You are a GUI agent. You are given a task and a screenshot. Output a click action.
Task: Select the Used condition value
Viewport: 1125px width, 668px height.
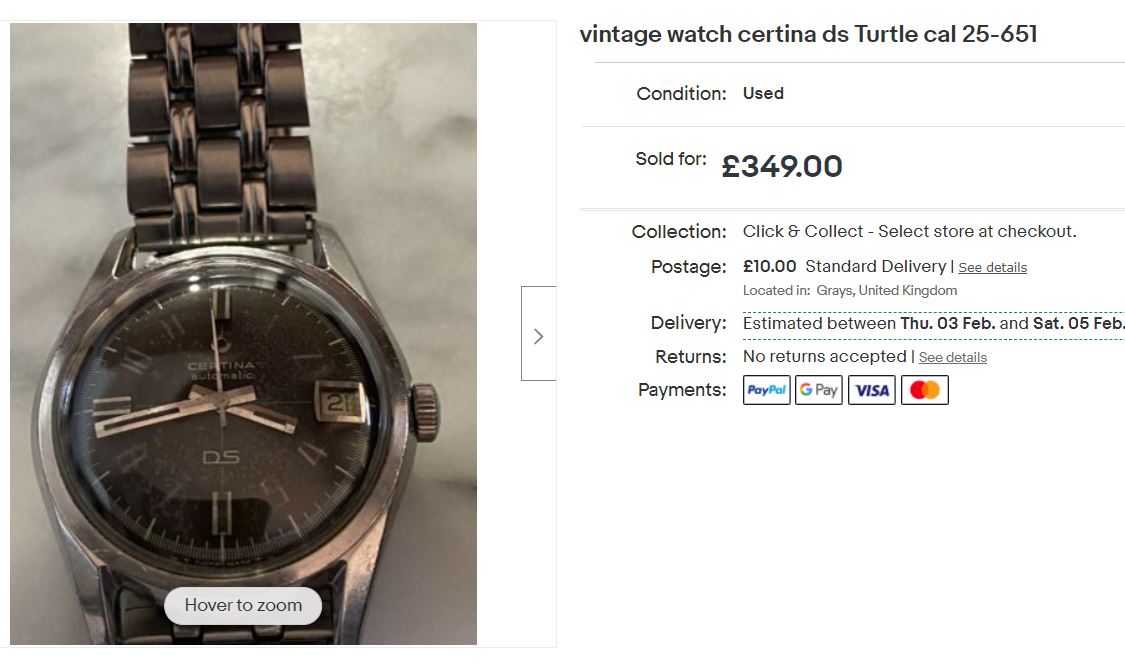coord(763,94)
